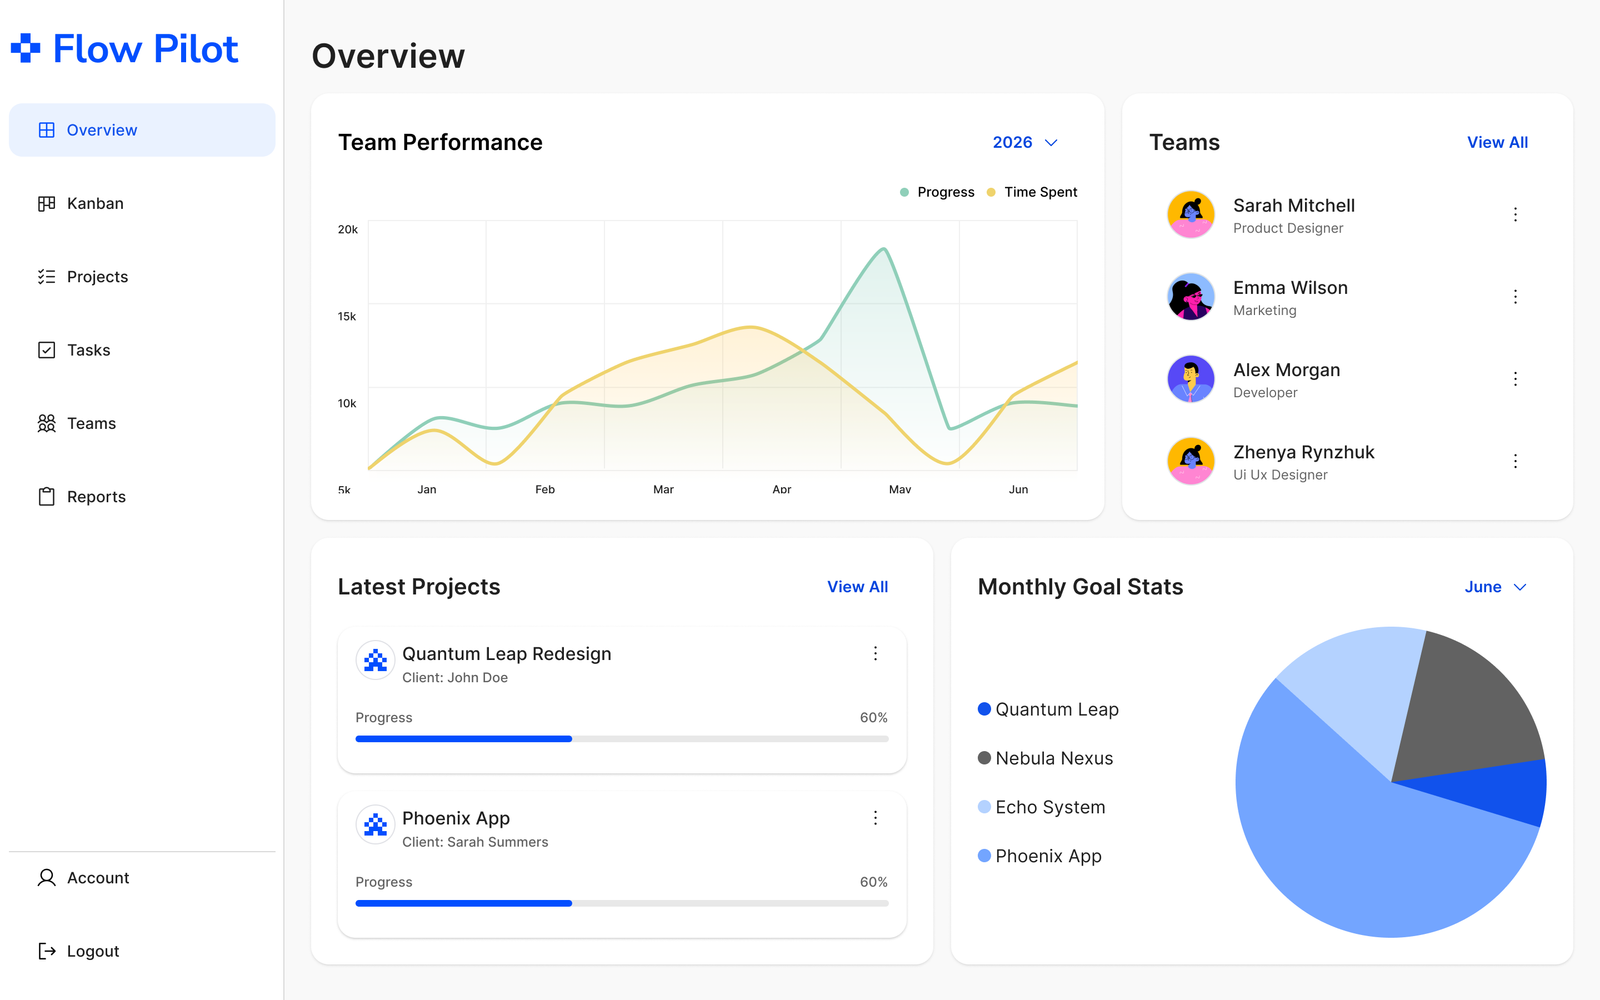Click the "Emma Wilson" name text

(x=1290, y=288)
